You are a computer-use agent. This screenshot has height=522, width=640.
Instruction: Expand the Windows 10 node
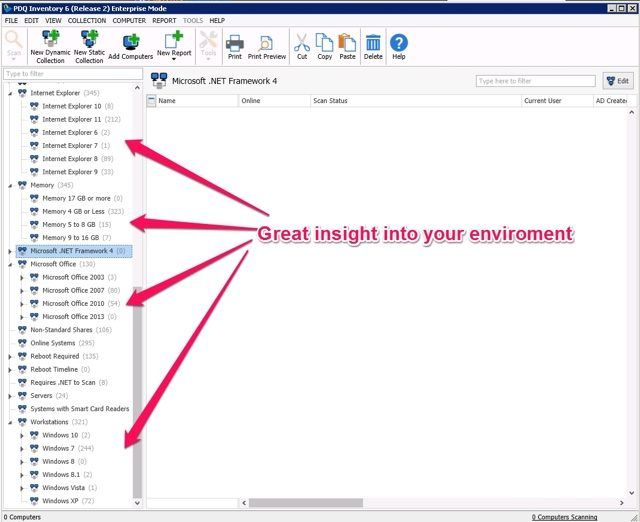22,435
